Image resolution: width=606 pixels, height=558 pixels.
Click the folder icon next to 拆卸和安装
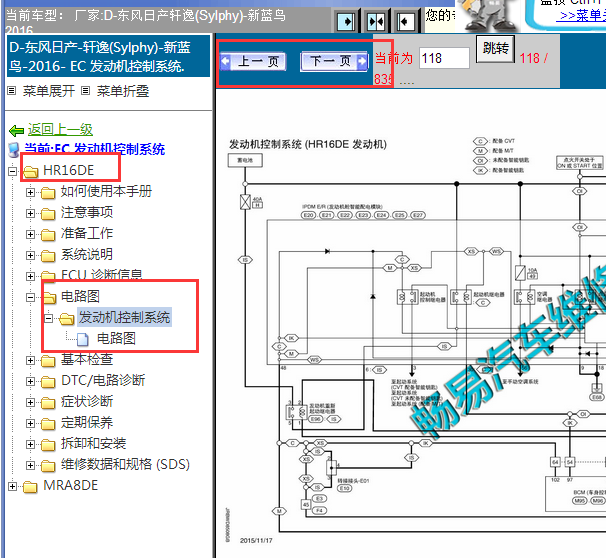48,445
